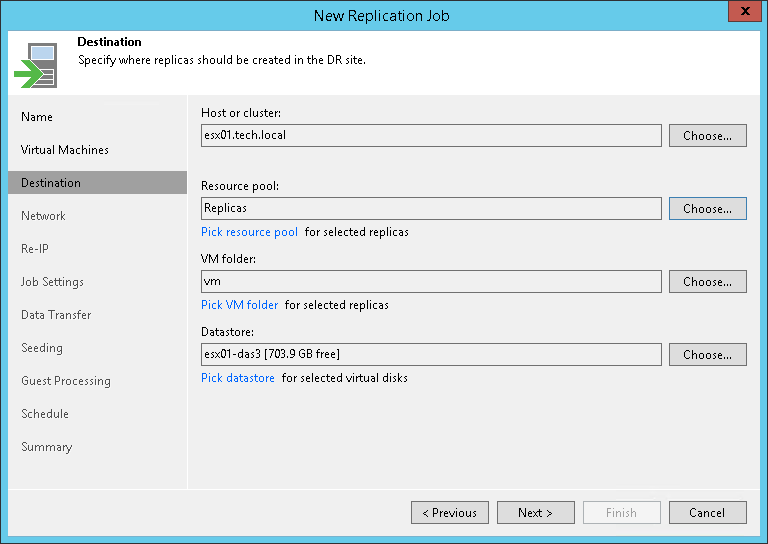
Task: Click the Pick datastore link
Action: point(238,378)
